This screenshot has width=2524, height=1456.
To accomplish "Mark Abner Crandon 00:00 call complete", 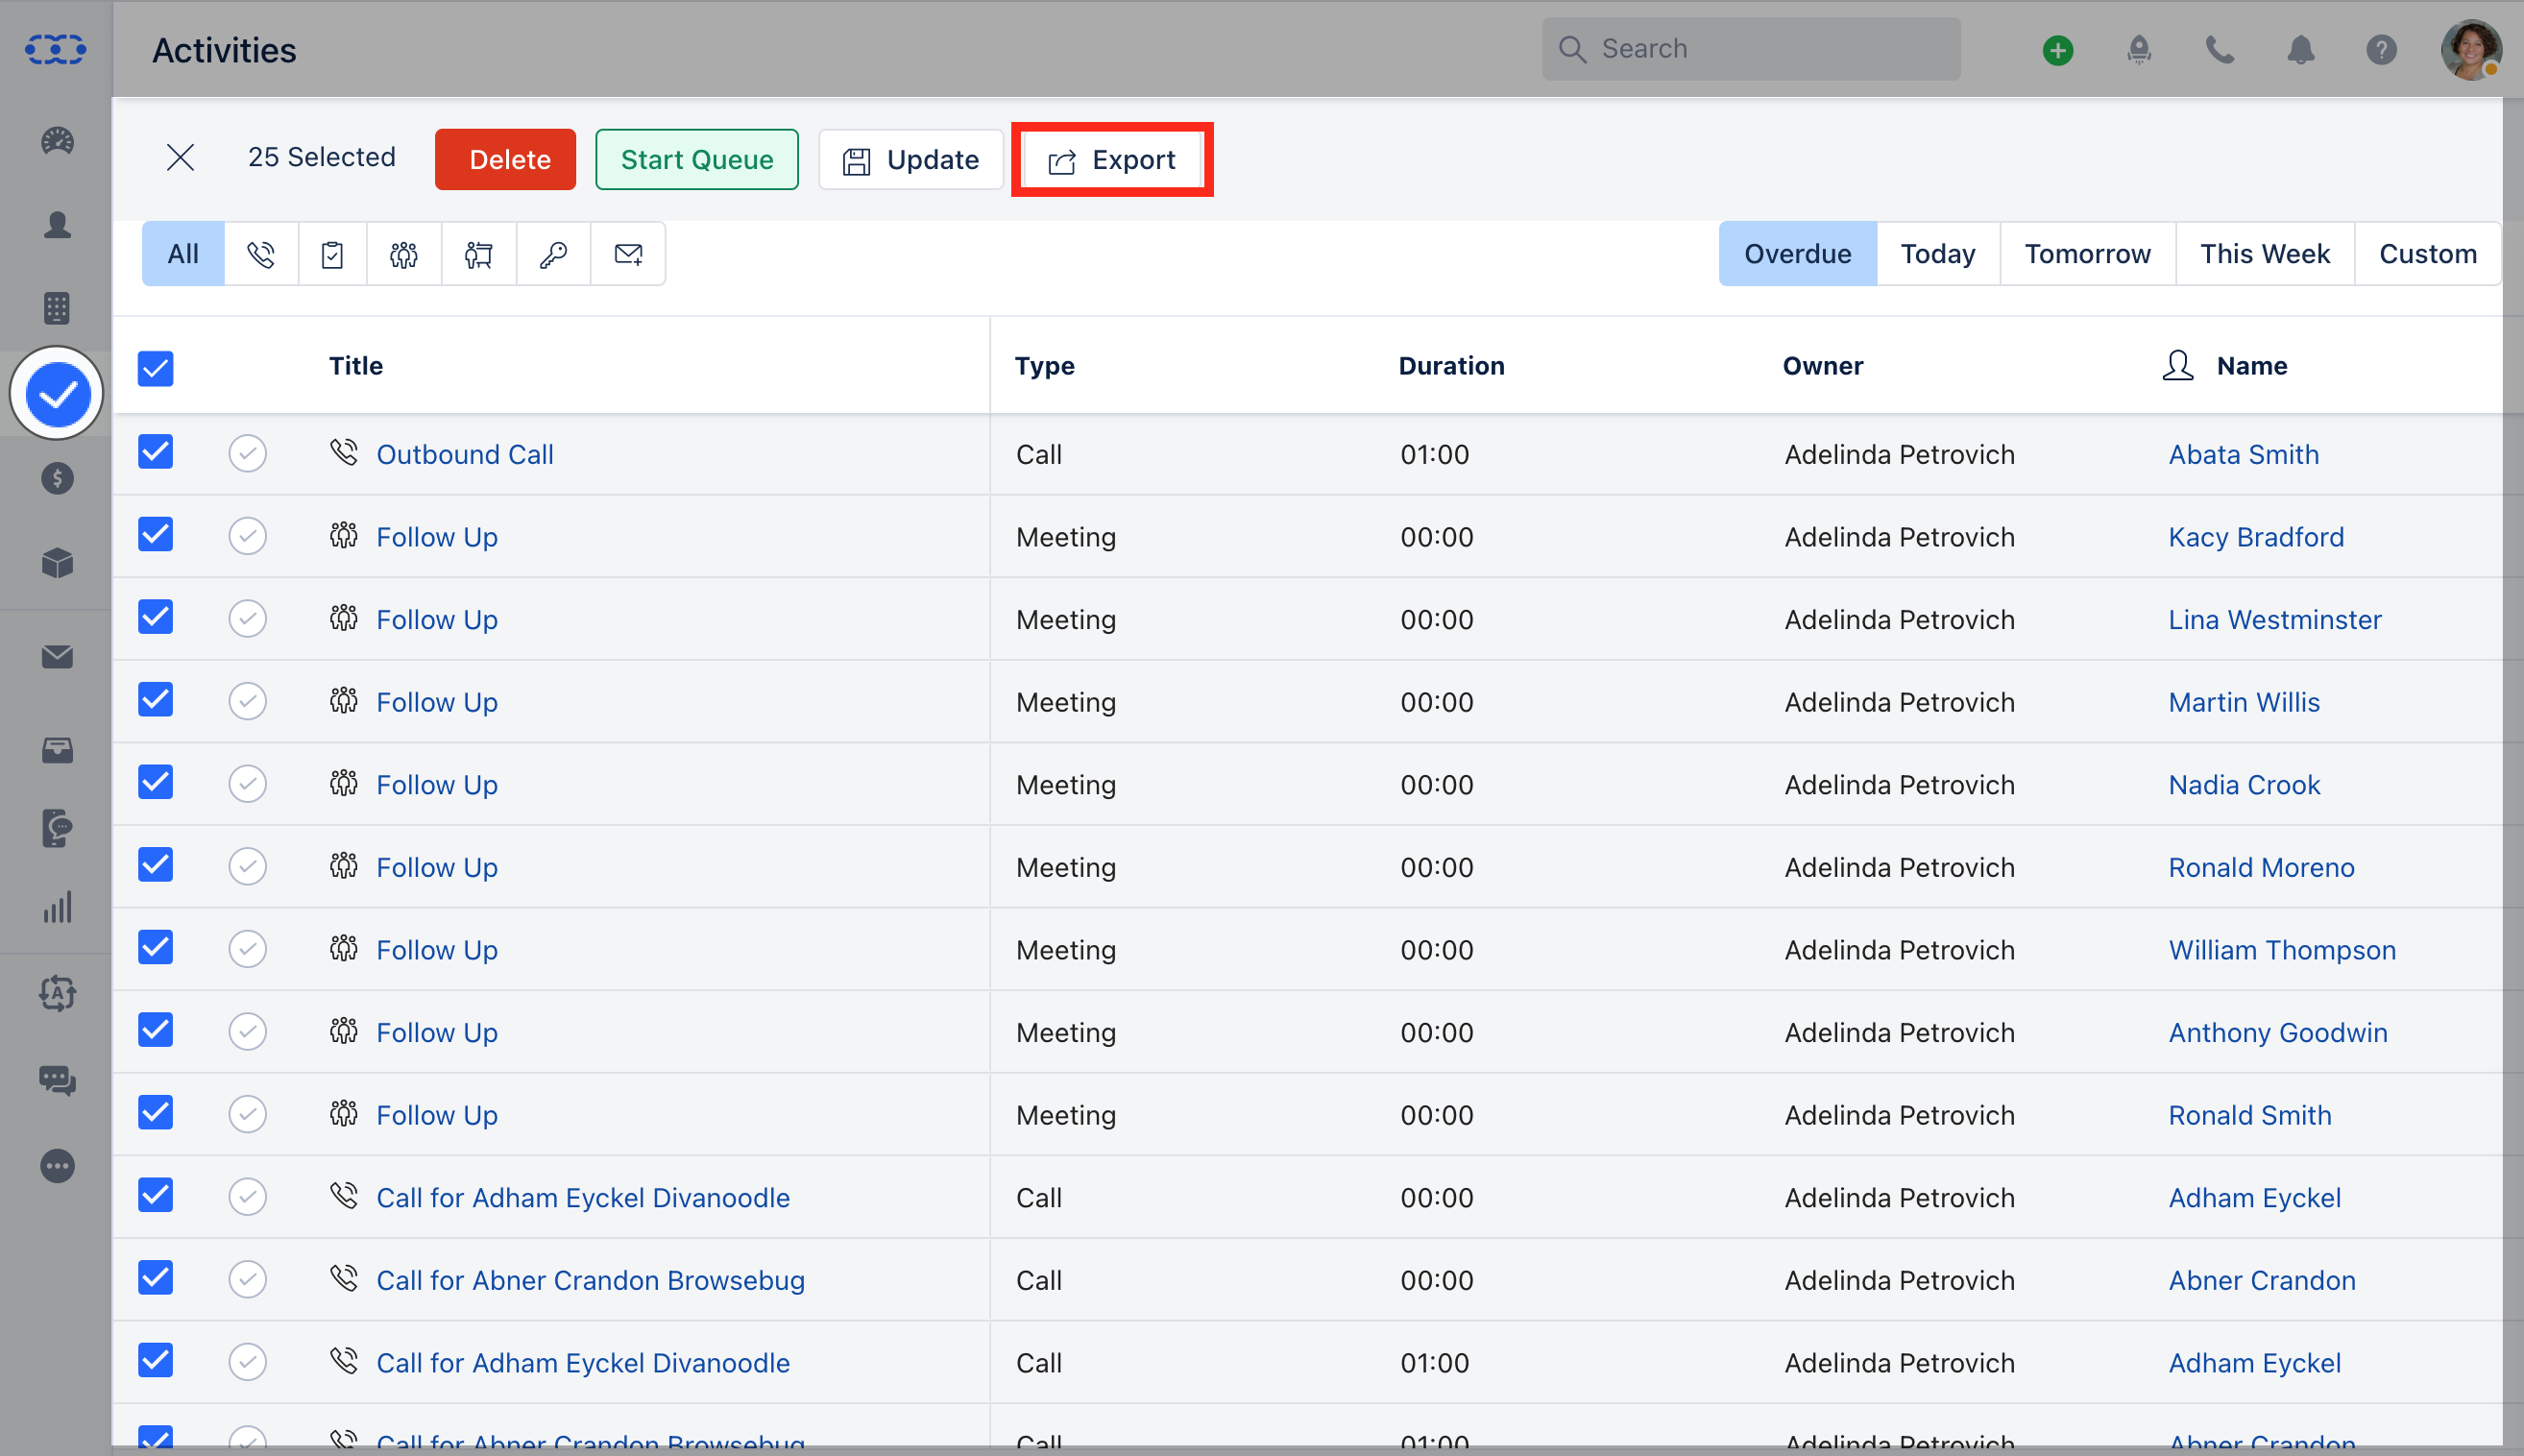I will (x=247, y=1279).
